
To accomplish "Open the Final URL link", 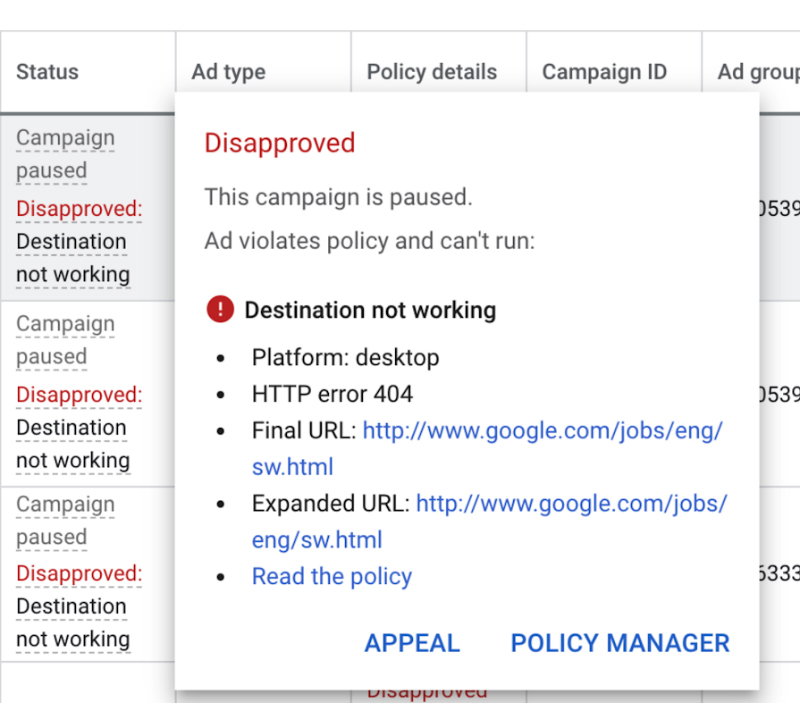I will (x=487, y=448).
